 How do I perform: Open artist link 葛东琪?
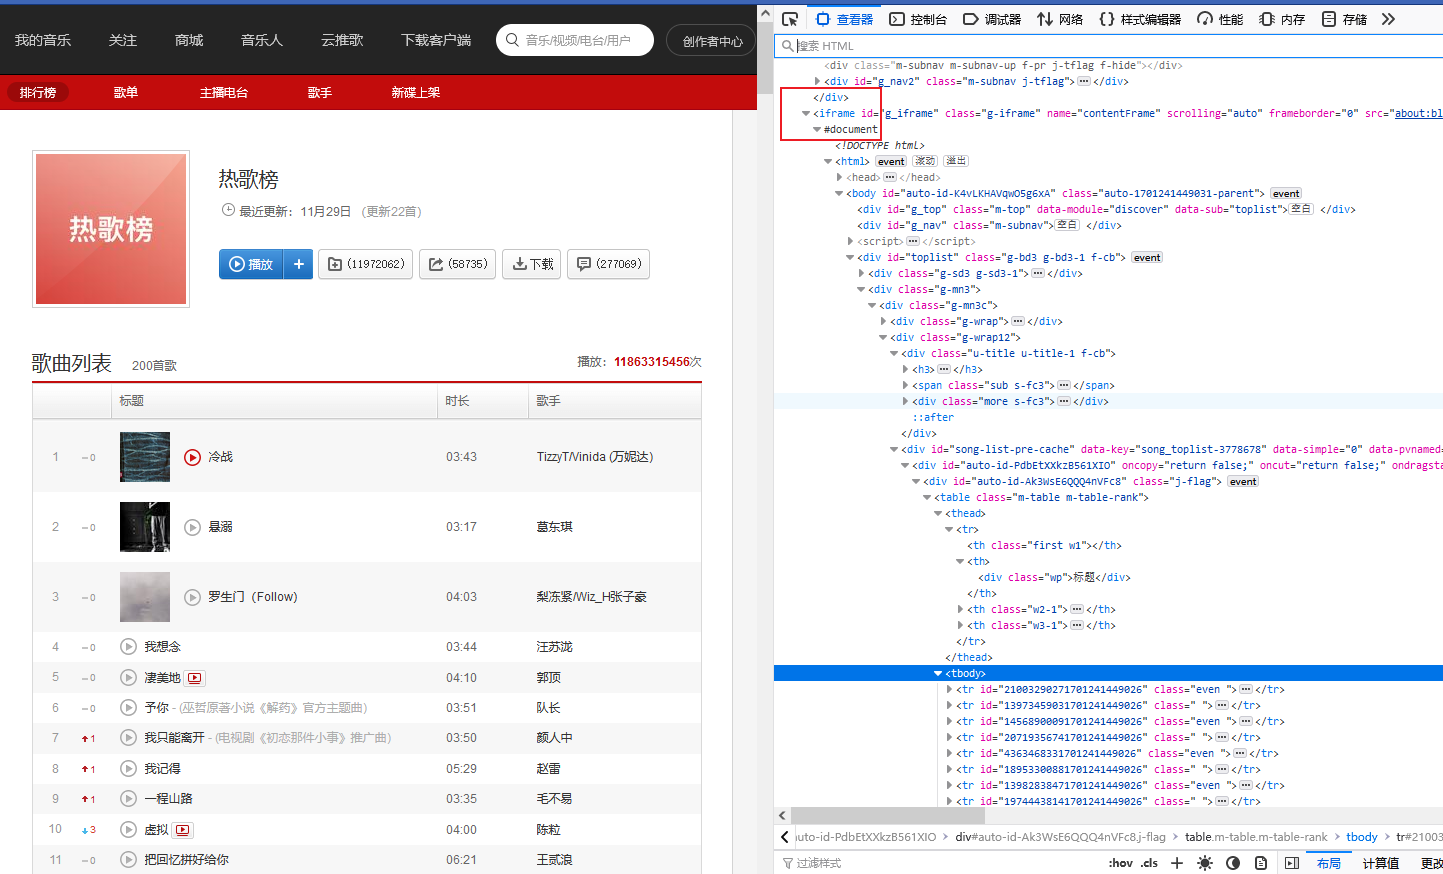click(555, 527)
